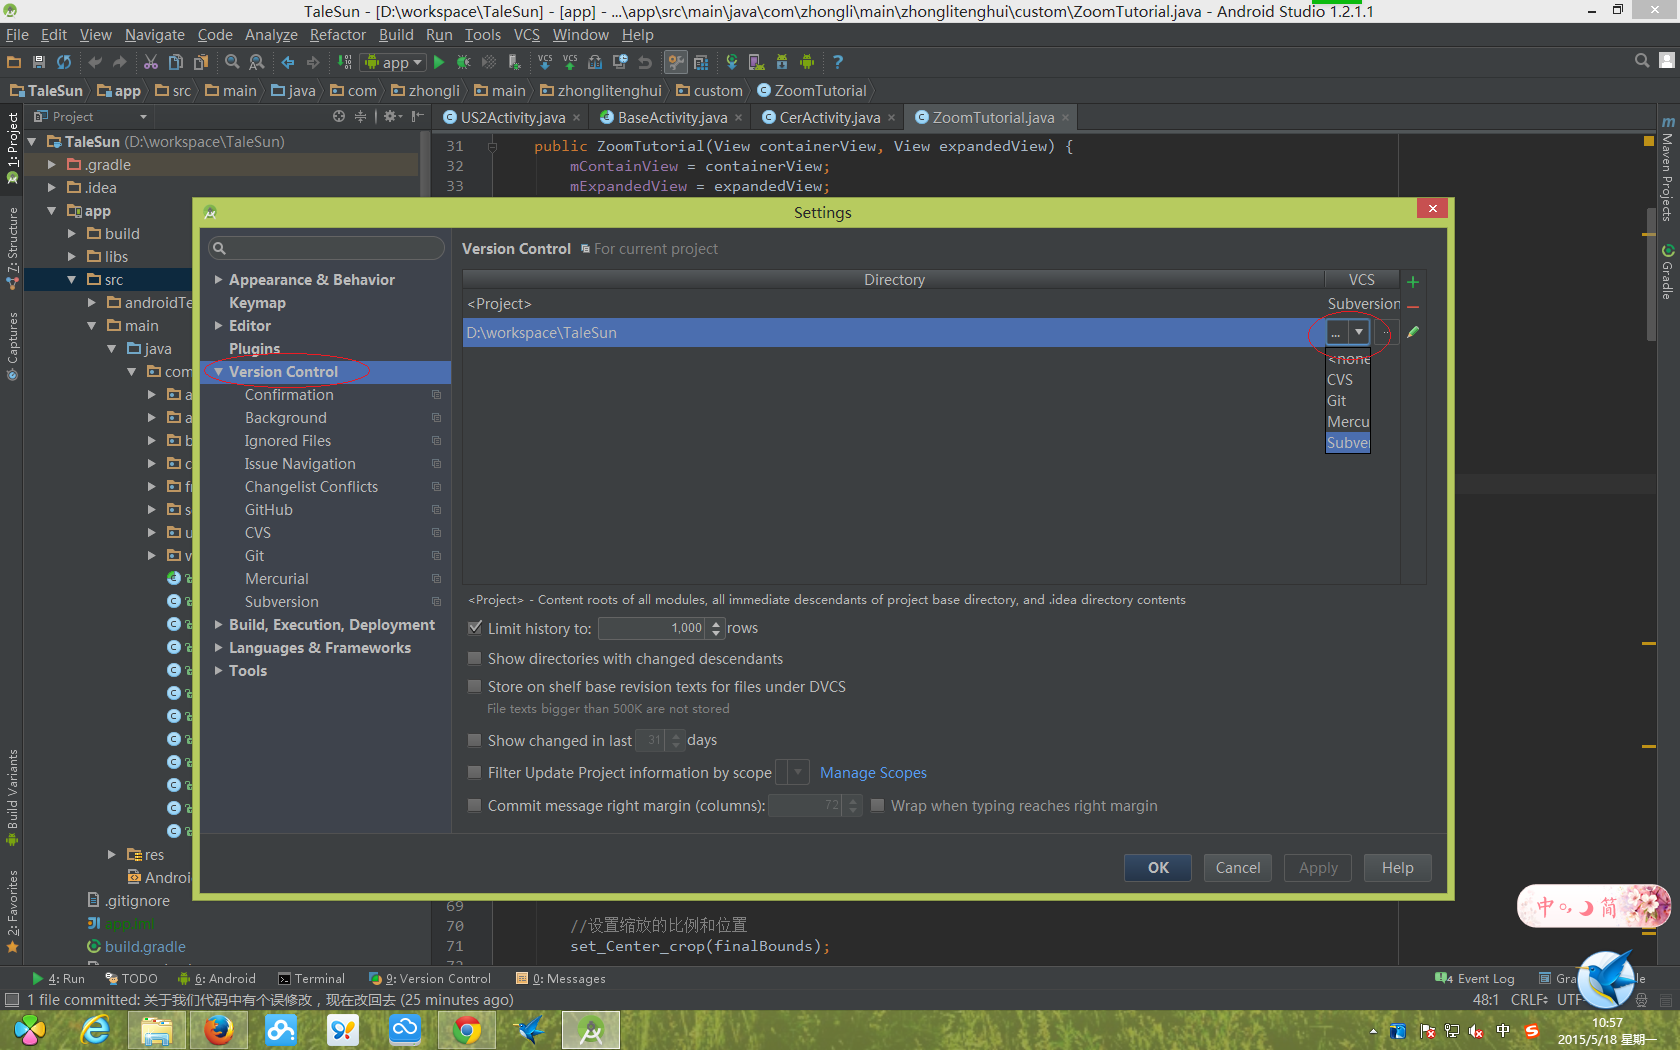The height and width of the screenshot is (1050, 1680).
Task: Open the Analyze menu
Action: coord(271,35)
